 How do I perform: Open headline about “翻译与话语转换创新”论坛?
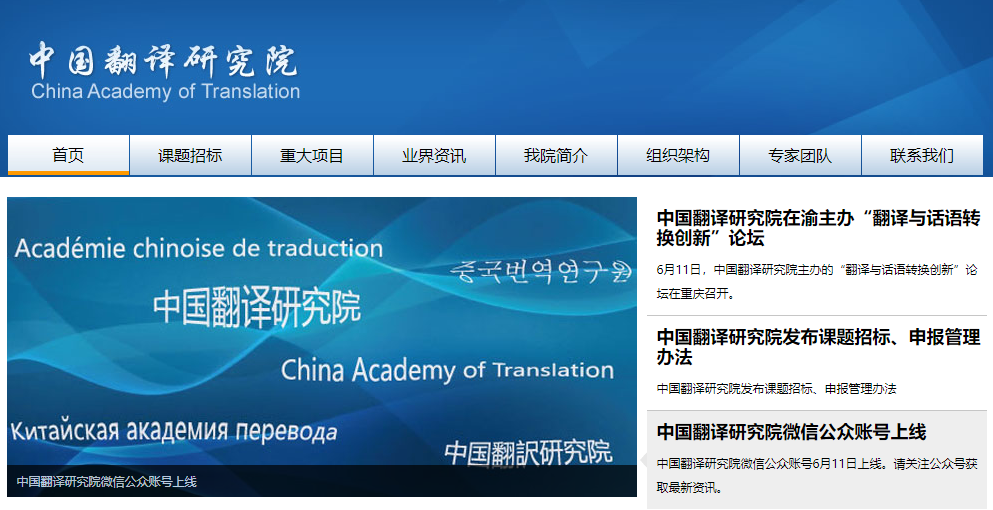pyautogui.click(x=818, y=228)
